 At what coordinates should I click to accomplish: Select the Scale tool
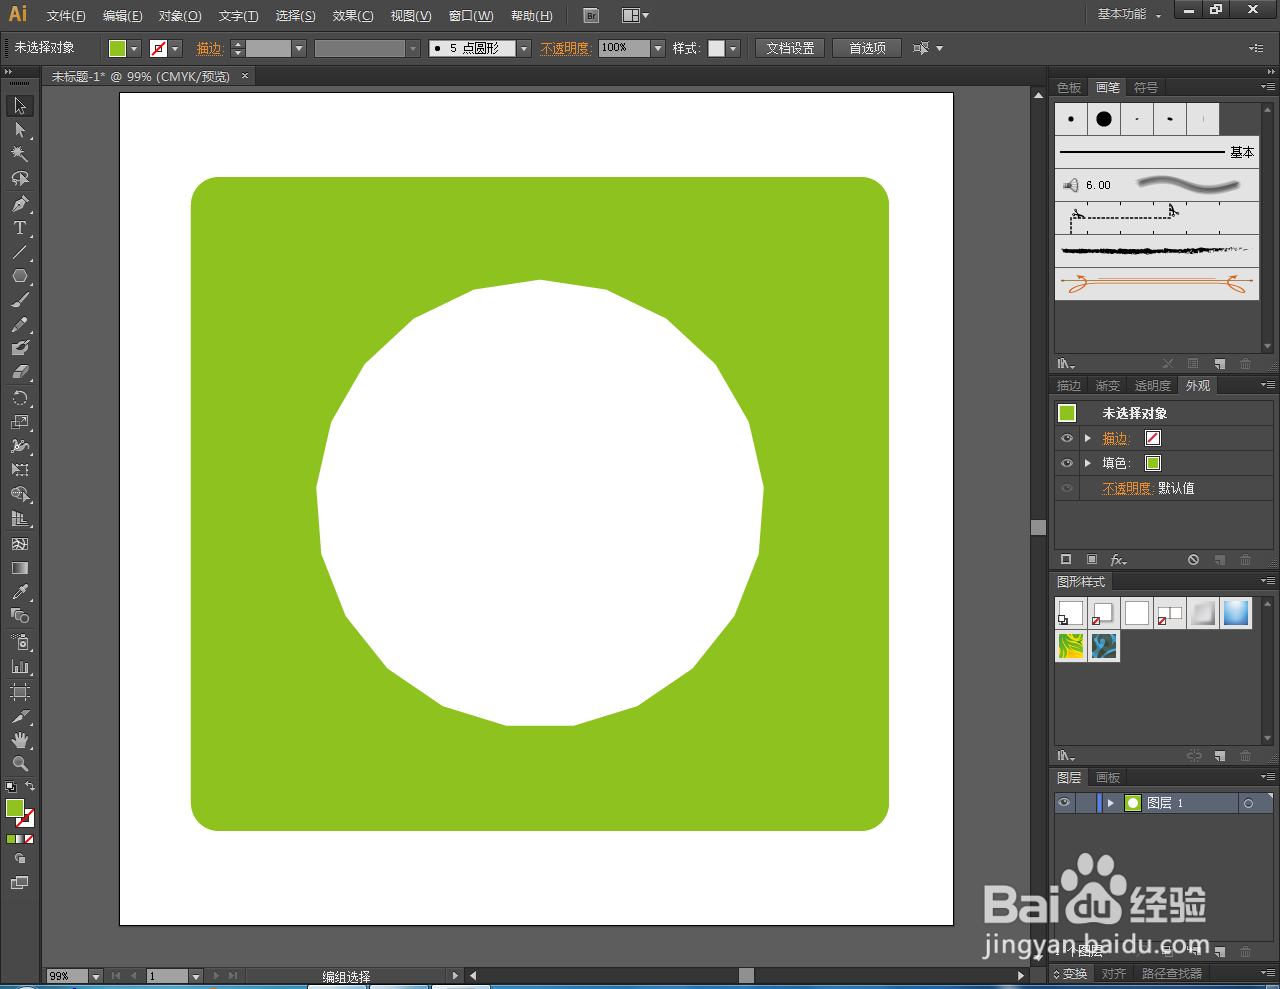pyautogui.click(x=20, y=422)
